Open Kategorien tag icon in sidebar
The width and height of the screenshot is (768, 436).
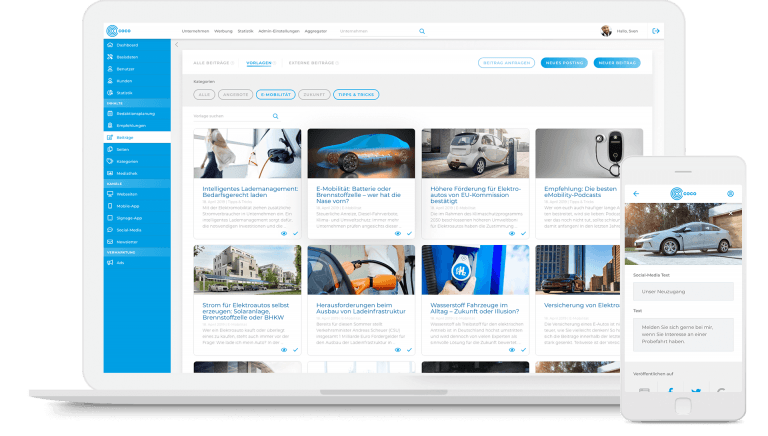click(110, 161)
